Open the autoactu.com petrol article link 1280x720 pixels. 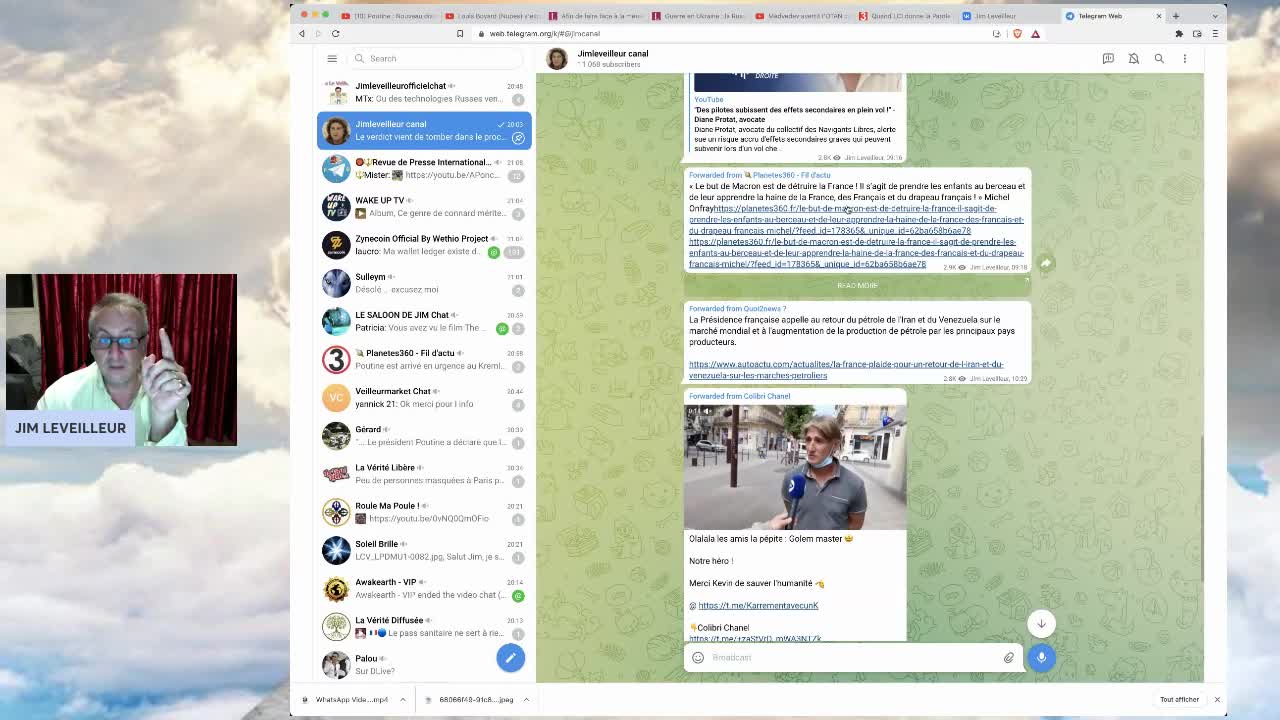coord(846,370)
